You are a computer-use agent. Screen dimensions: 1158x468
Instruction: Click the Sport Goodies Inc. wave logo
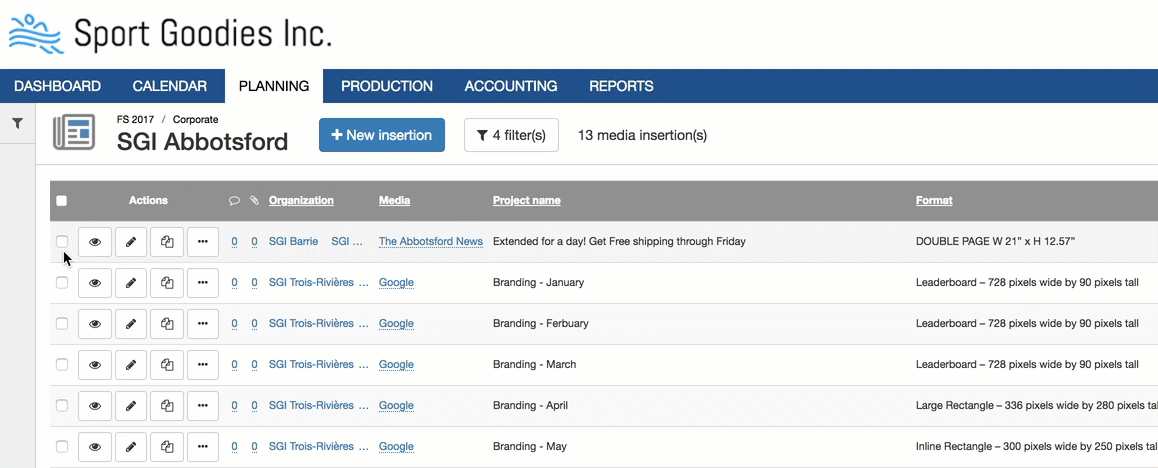36,34
